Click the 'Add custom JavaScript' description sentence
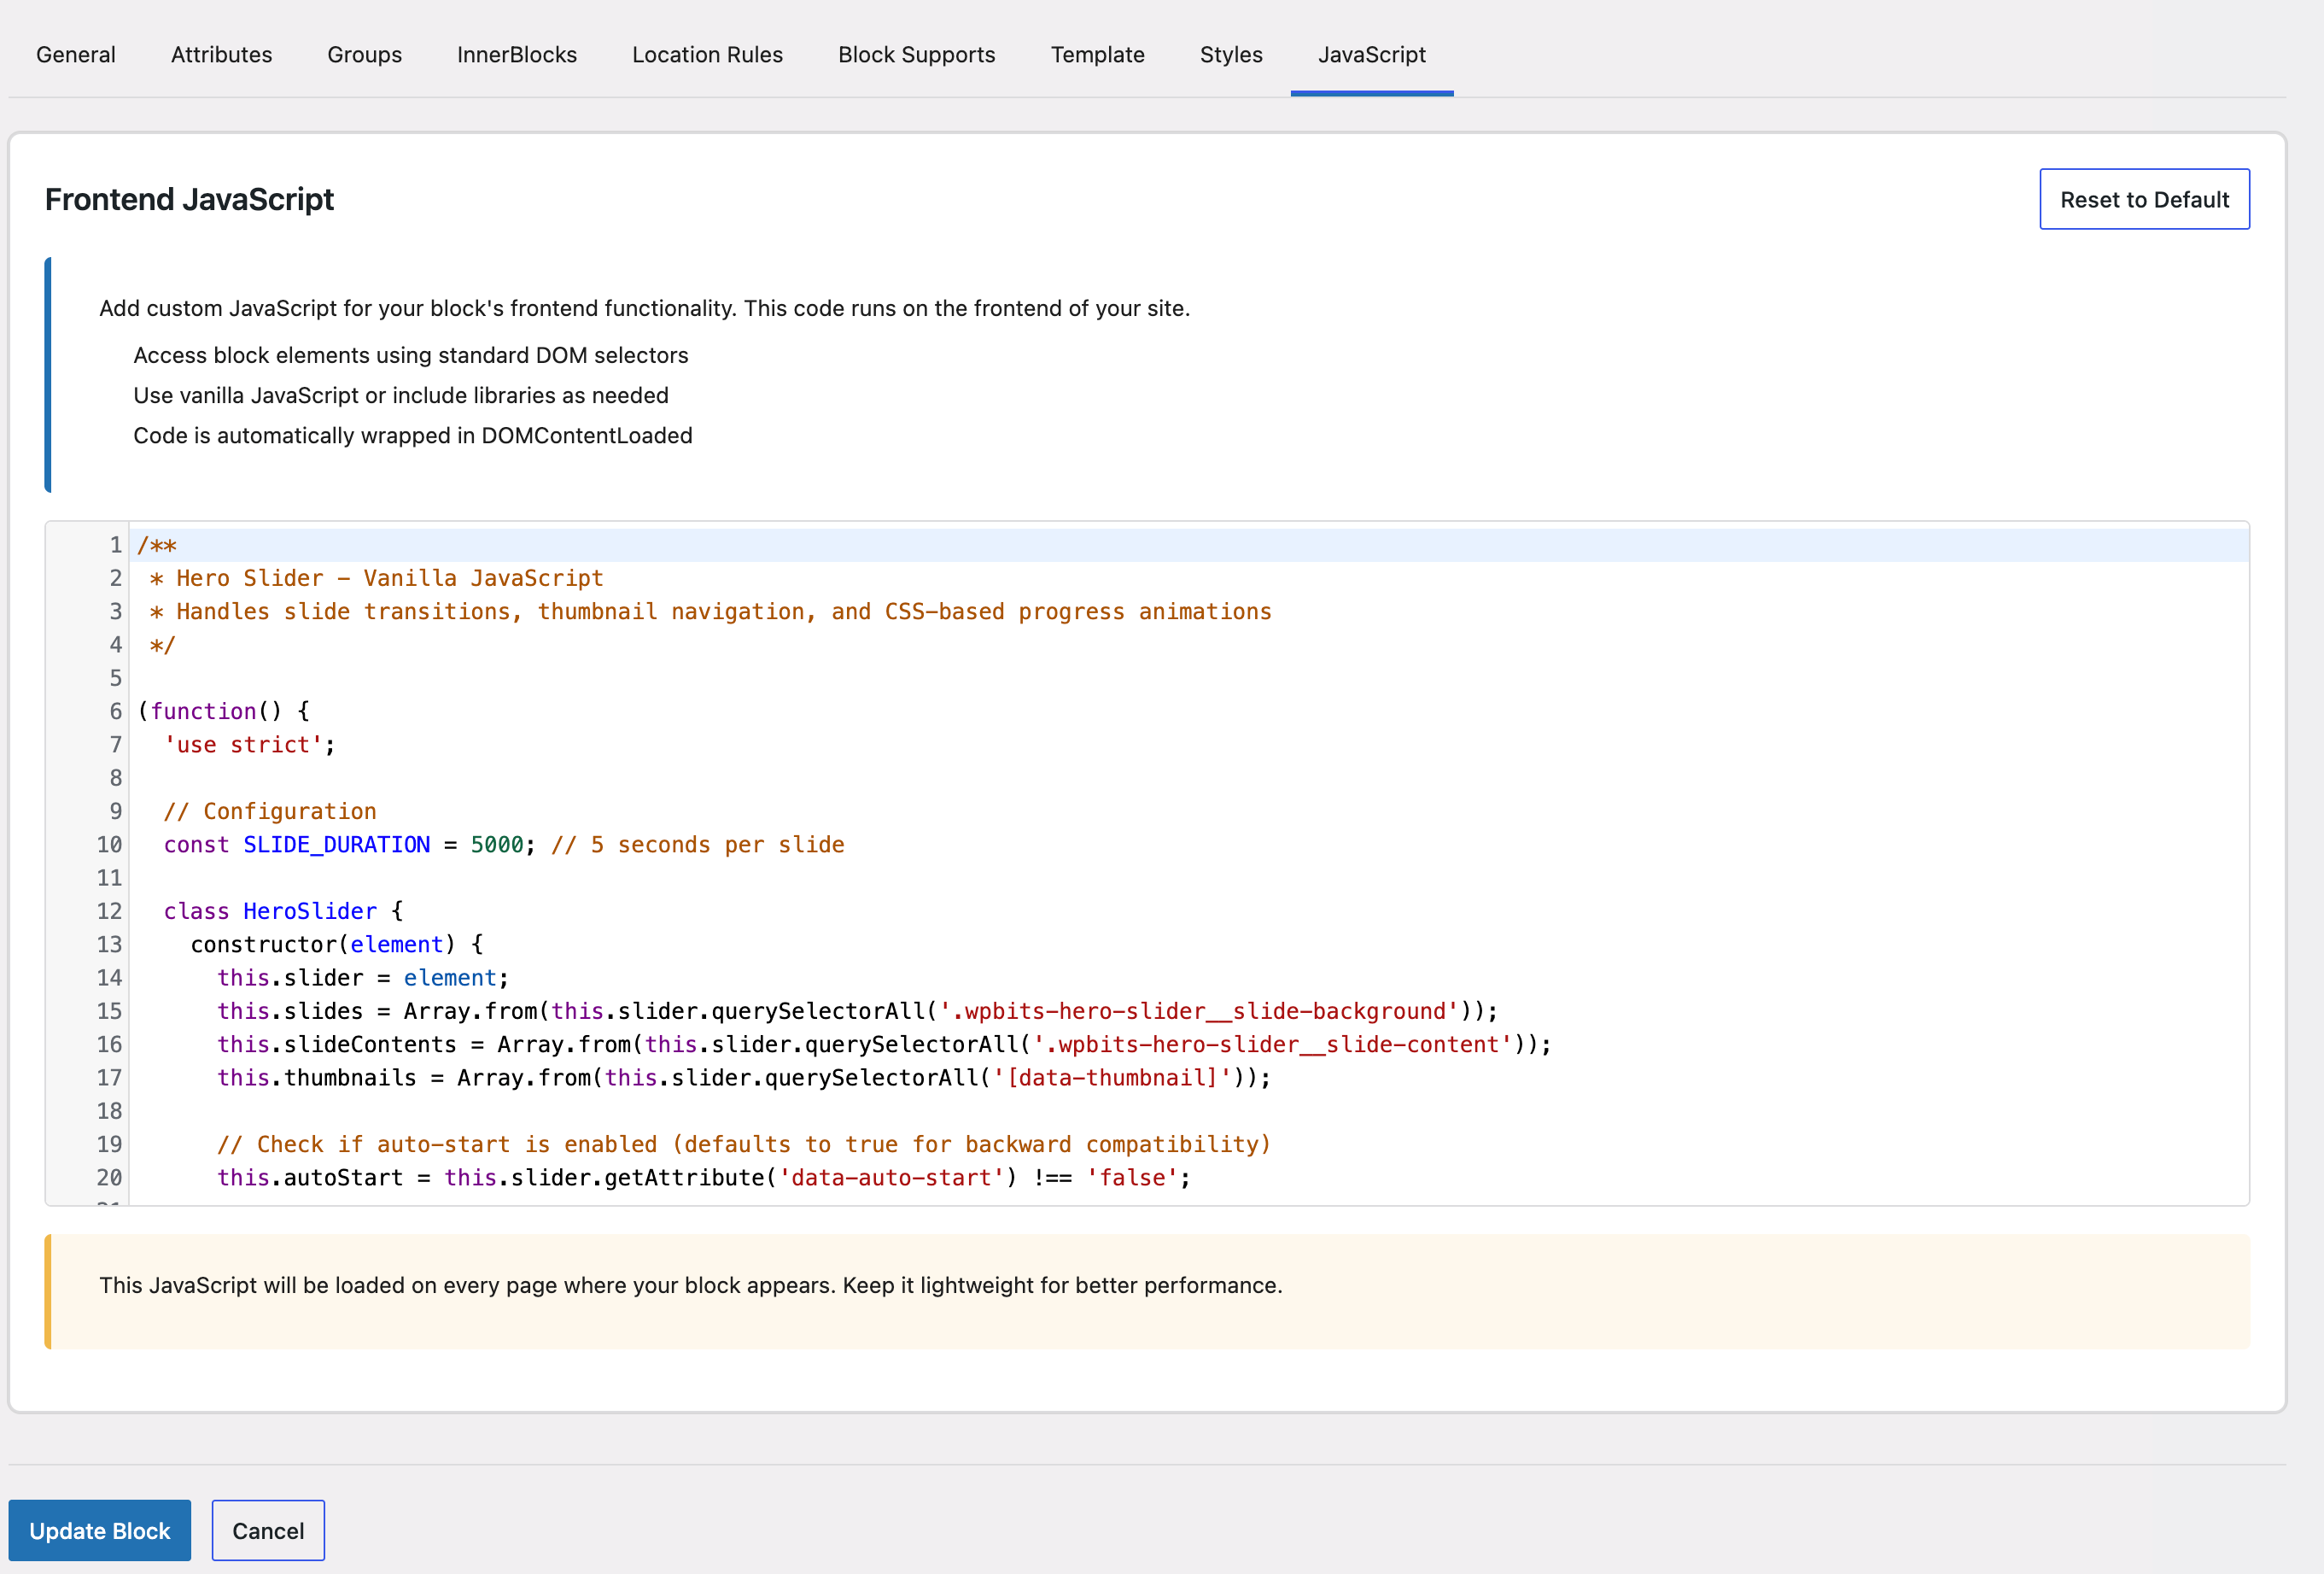This screenshot has height=1574, width=2324. click(x=644, y=308)
